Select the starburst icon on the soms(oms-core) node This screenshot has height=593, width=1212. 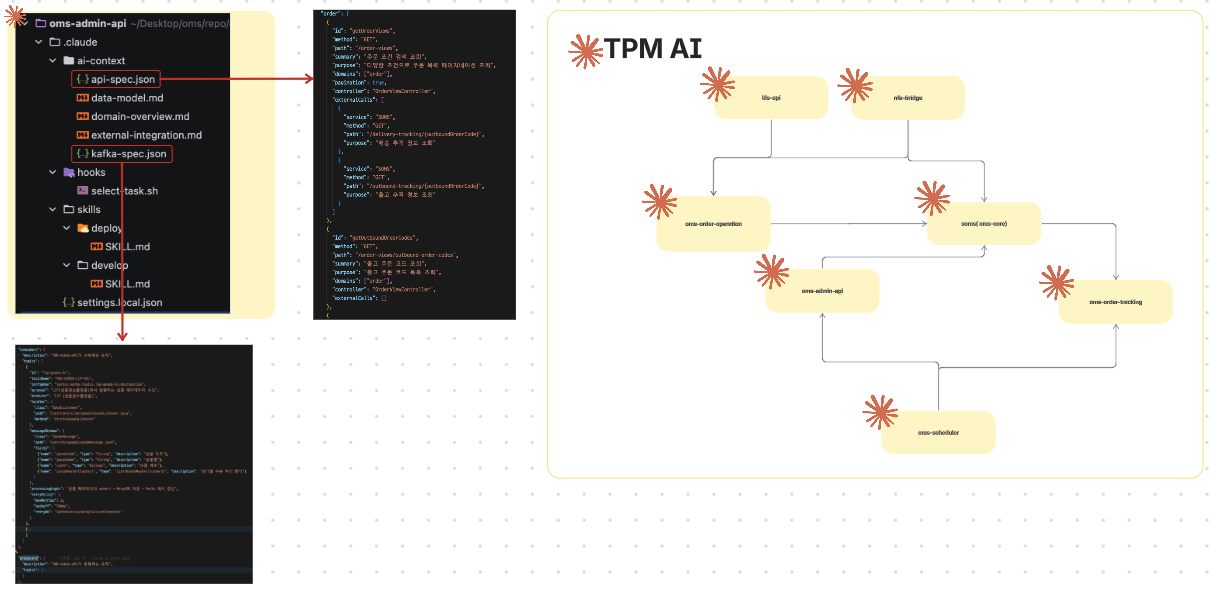click(932, 198)
